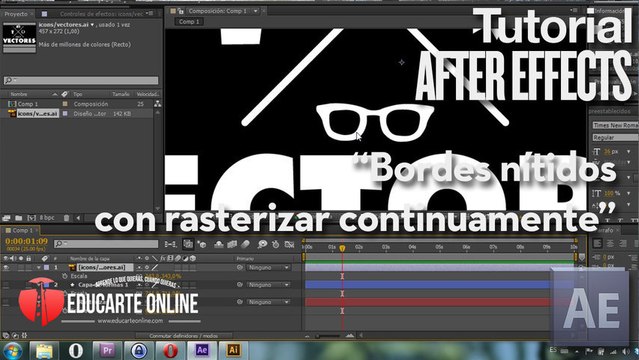
Task: Enable motion blur for composition
Action: click(x=245, y=244)
